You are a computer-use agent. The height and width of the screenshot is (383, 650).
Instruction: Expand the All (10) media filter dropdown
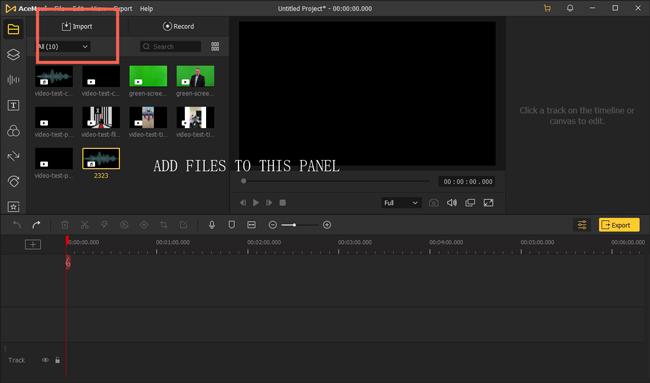click(63, 46)
